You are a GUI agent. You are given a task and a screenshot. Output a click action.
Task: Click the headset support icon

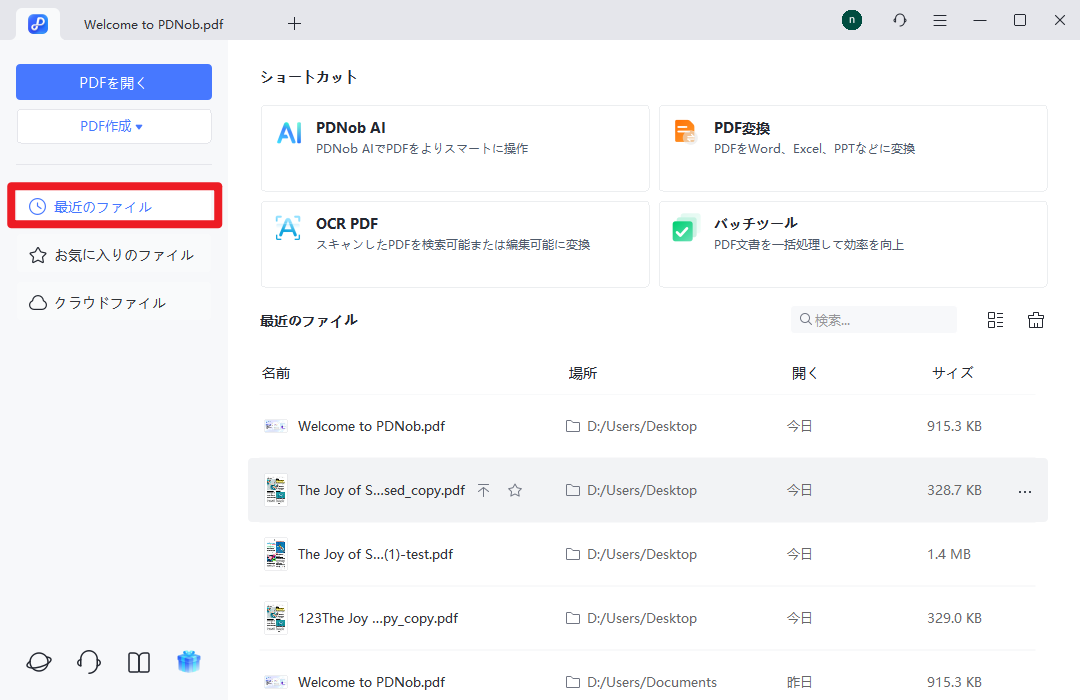tap(88, 662)
